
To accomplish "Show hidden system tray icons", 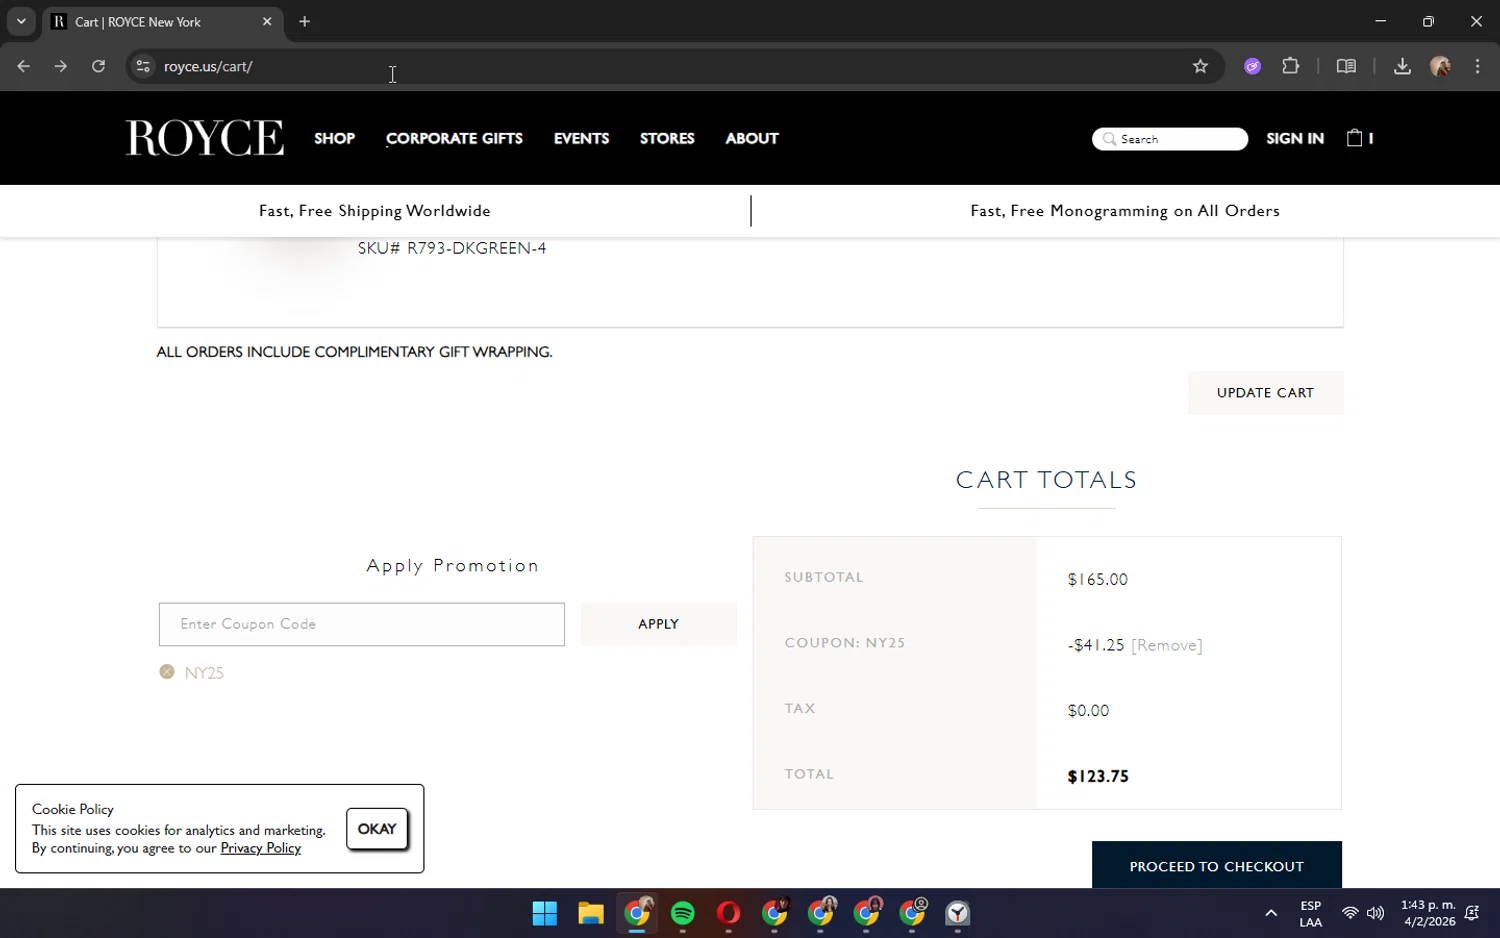I will [1271, 913].
